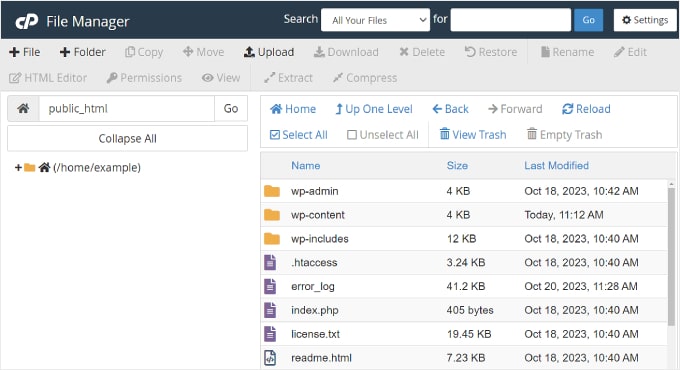This screenshot has height=370, width=680.
Task: Open the HTML Editor tool
Action: 48,78
